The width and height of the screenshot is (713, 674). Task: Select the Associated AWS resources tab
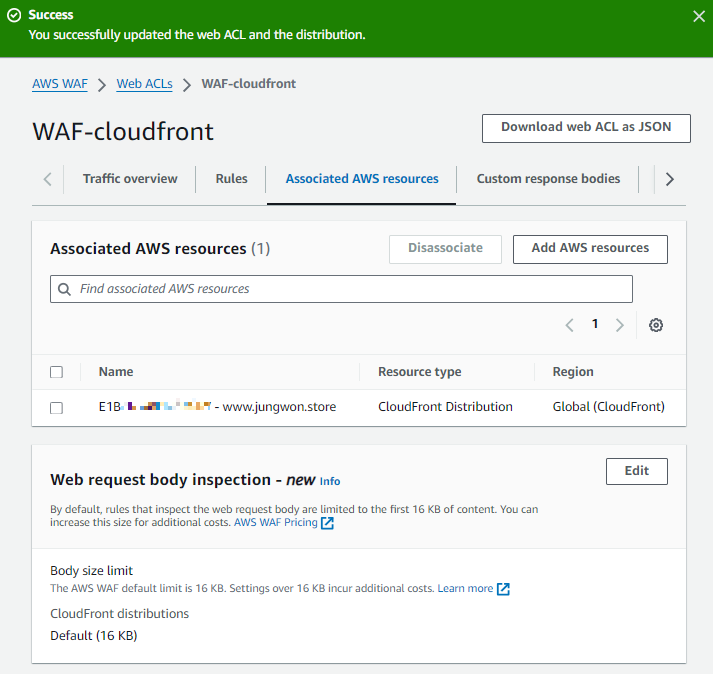point(362,179)
